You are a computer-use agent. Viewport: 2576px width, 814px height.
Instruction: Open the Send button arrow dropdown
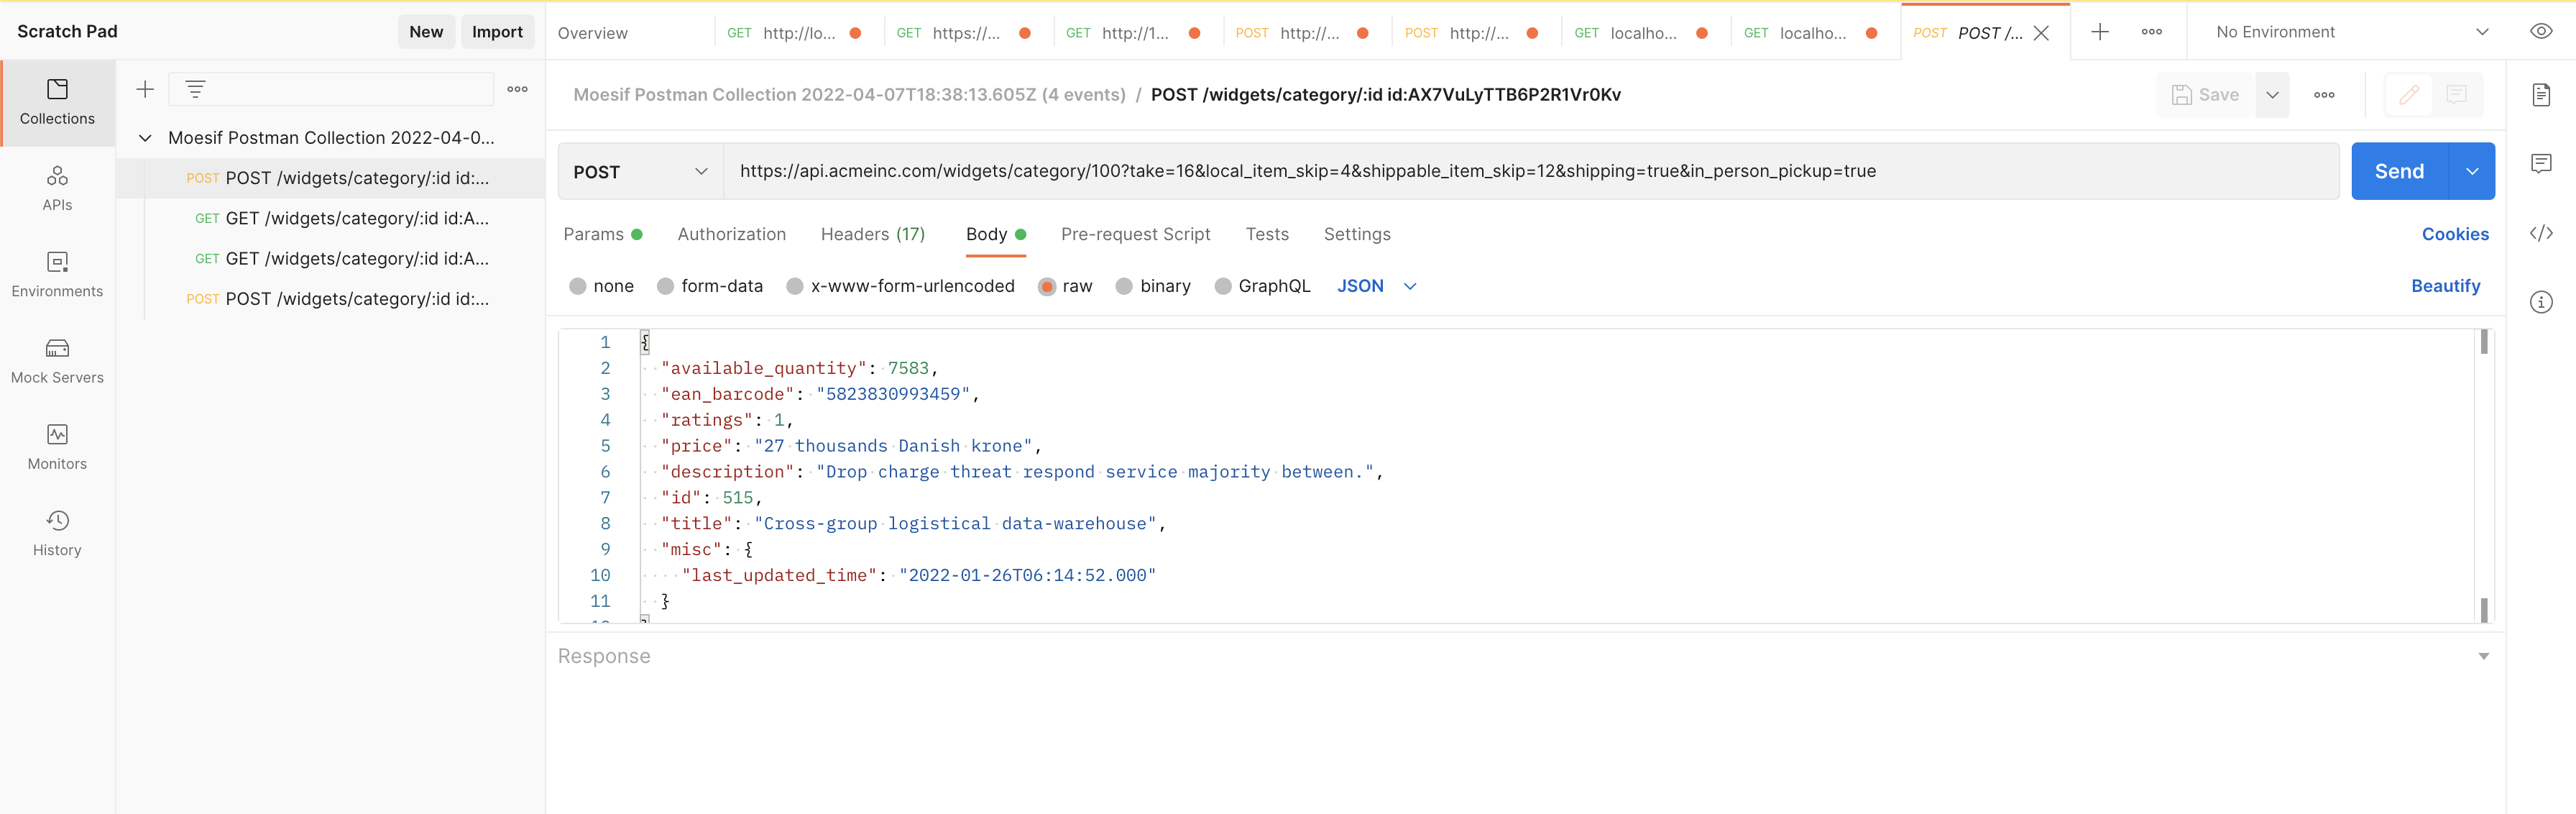[x=2472, y=172]
